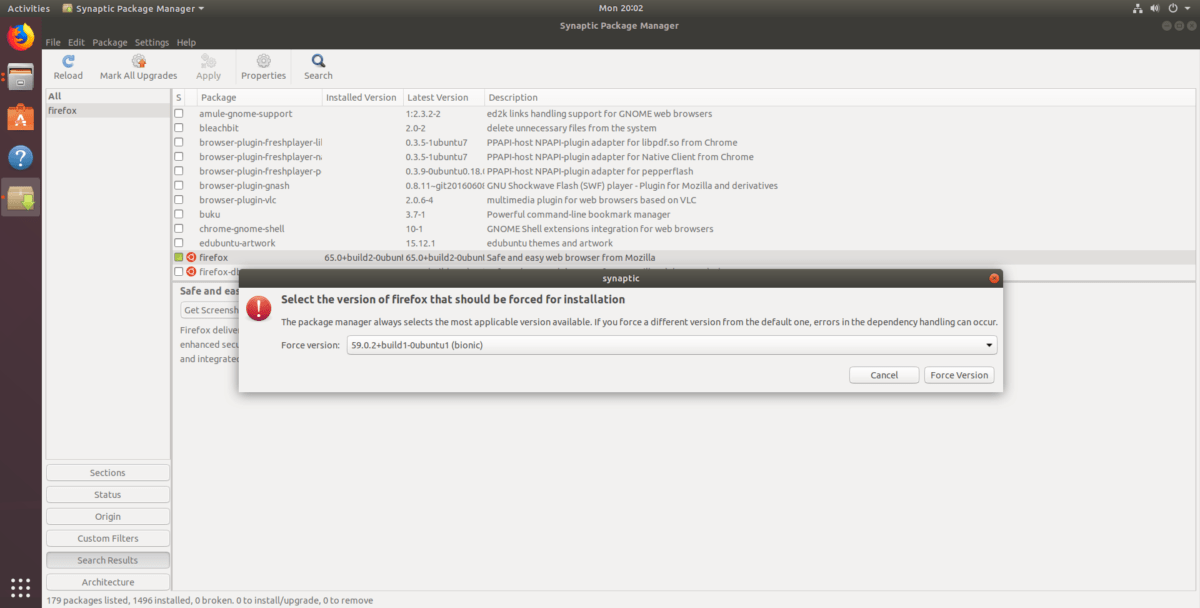Open Synaptic Package Manager app menu

[x=132, y=8]
